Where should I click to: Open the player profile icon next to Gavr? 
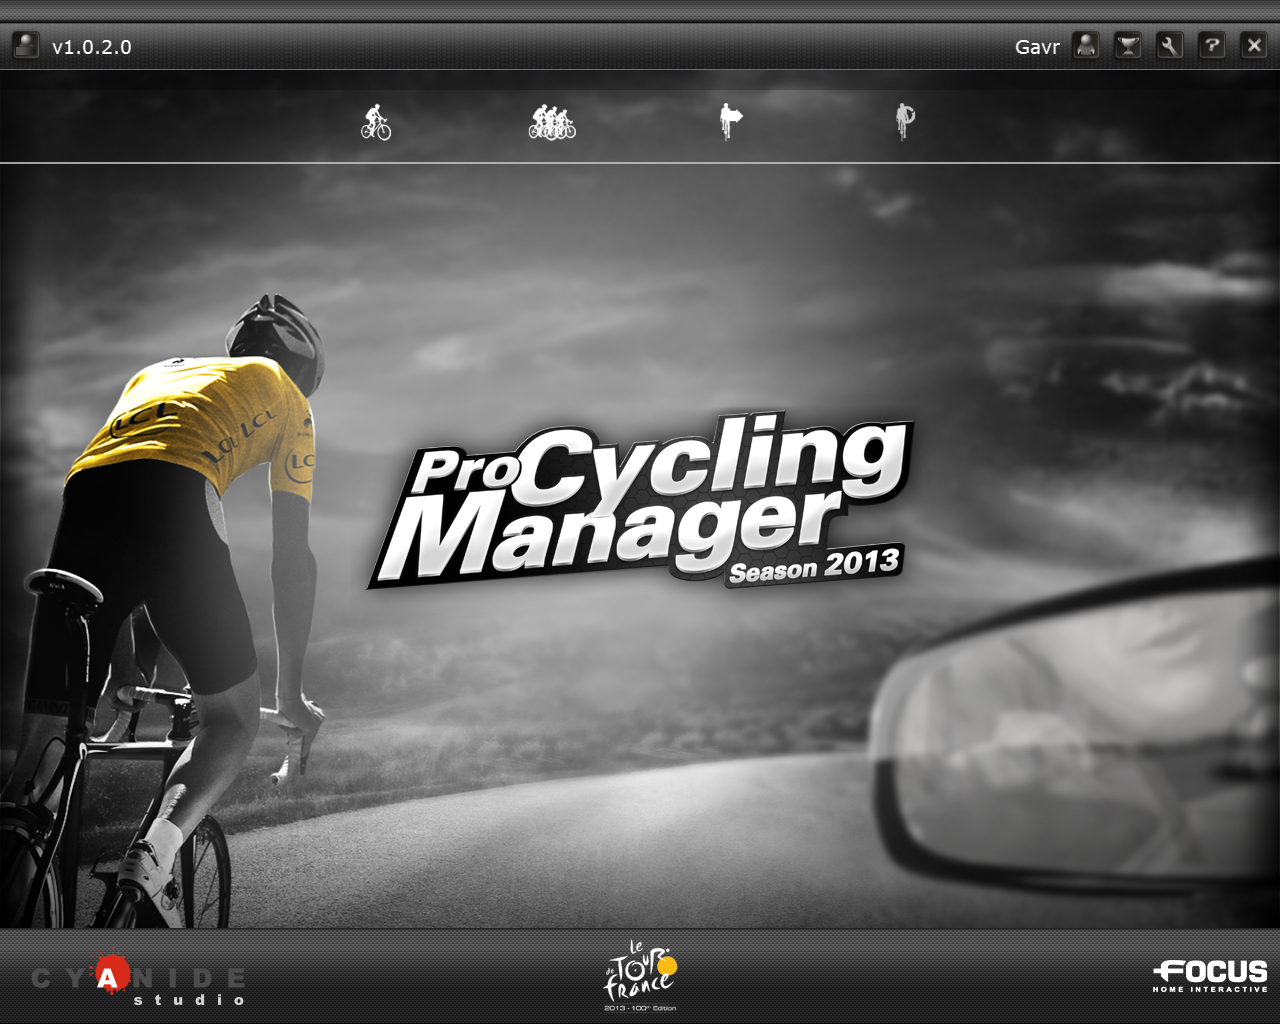[1086, 45]
